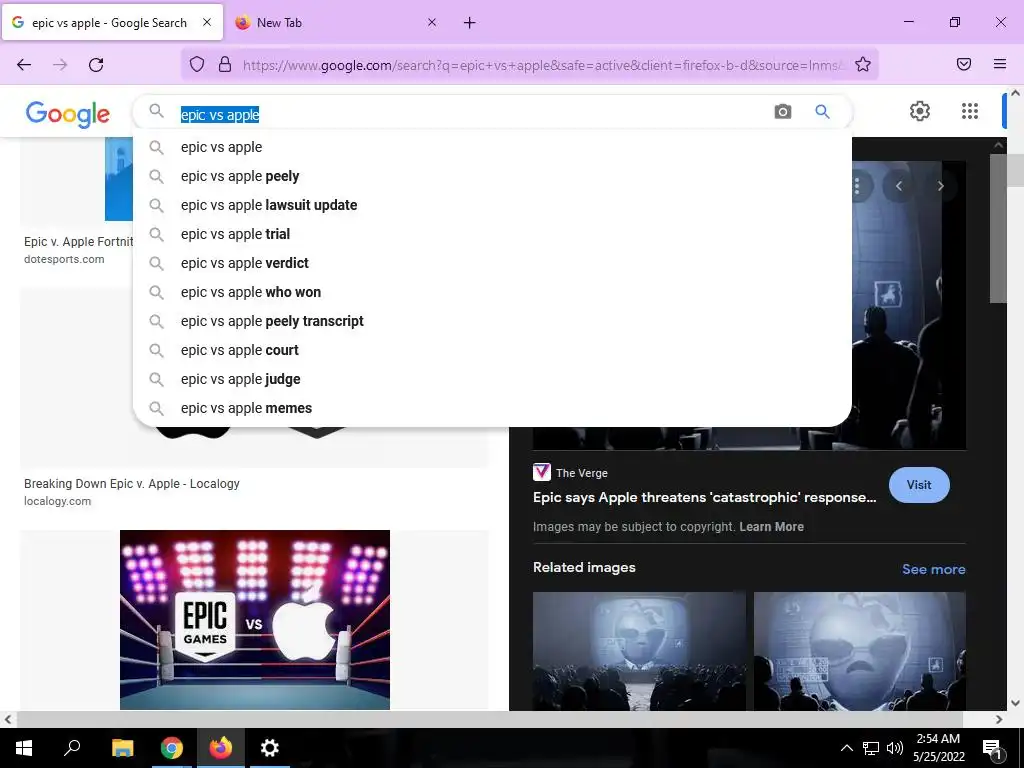This screenshot has height=768, width=1024.
Task: Open taskbar search magnifier
Action: point(72,748)
